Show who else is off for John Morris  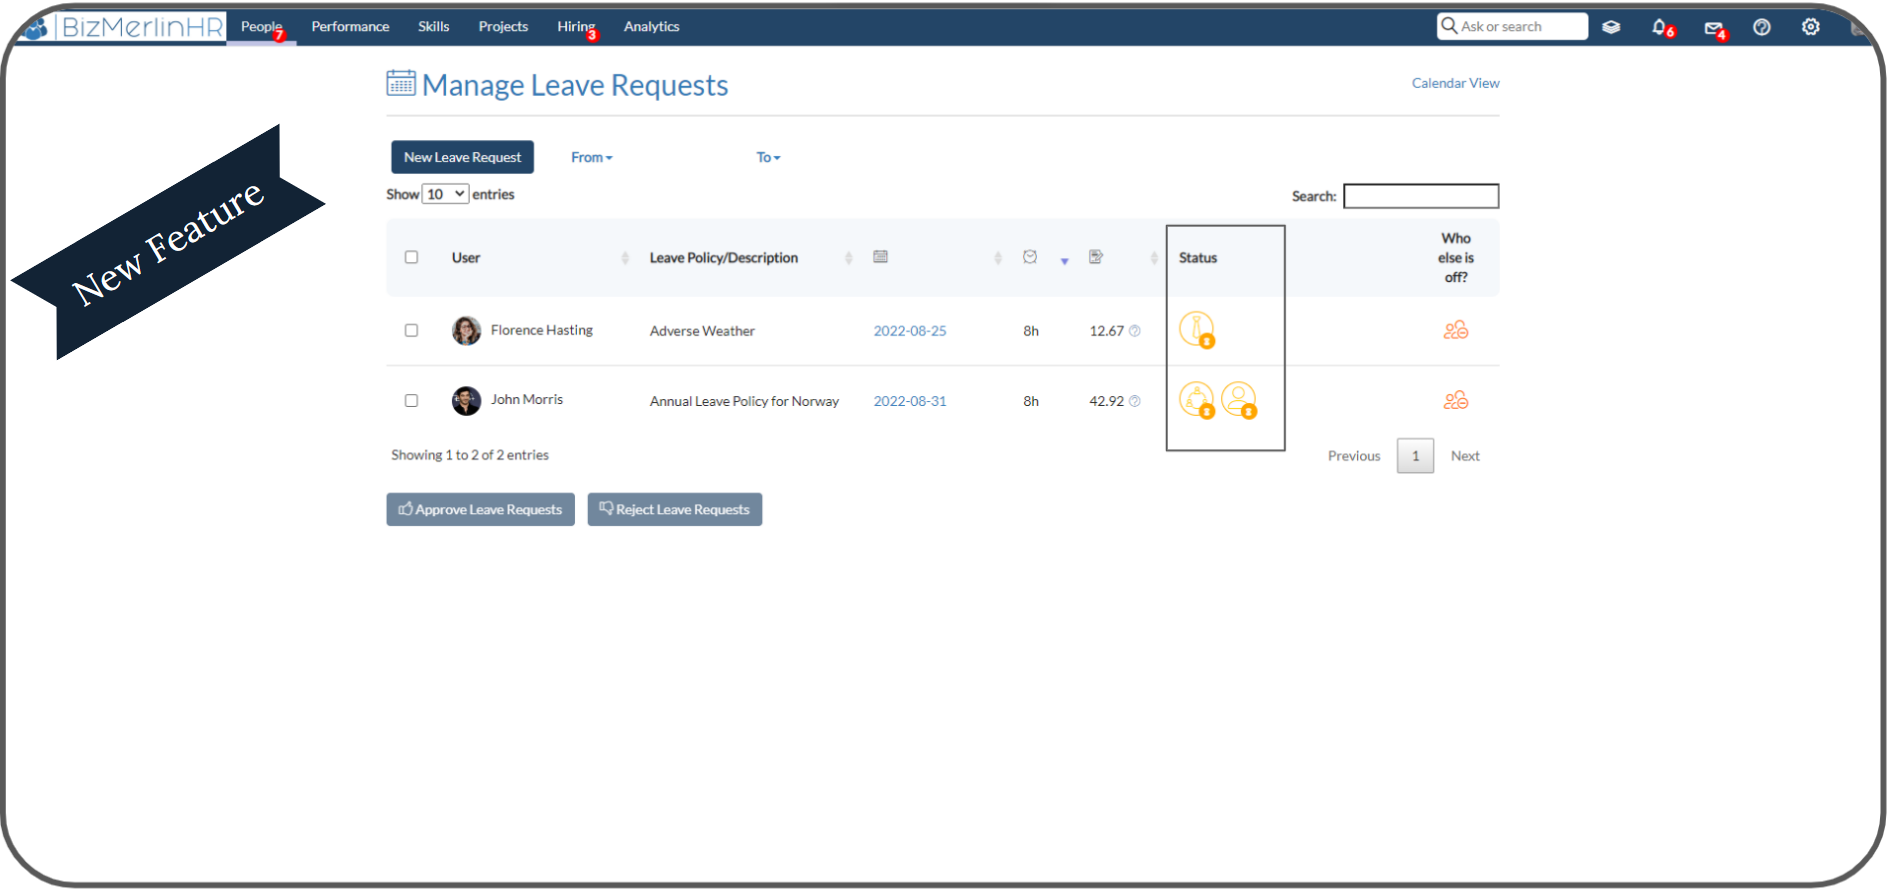tap(1456, 400)
